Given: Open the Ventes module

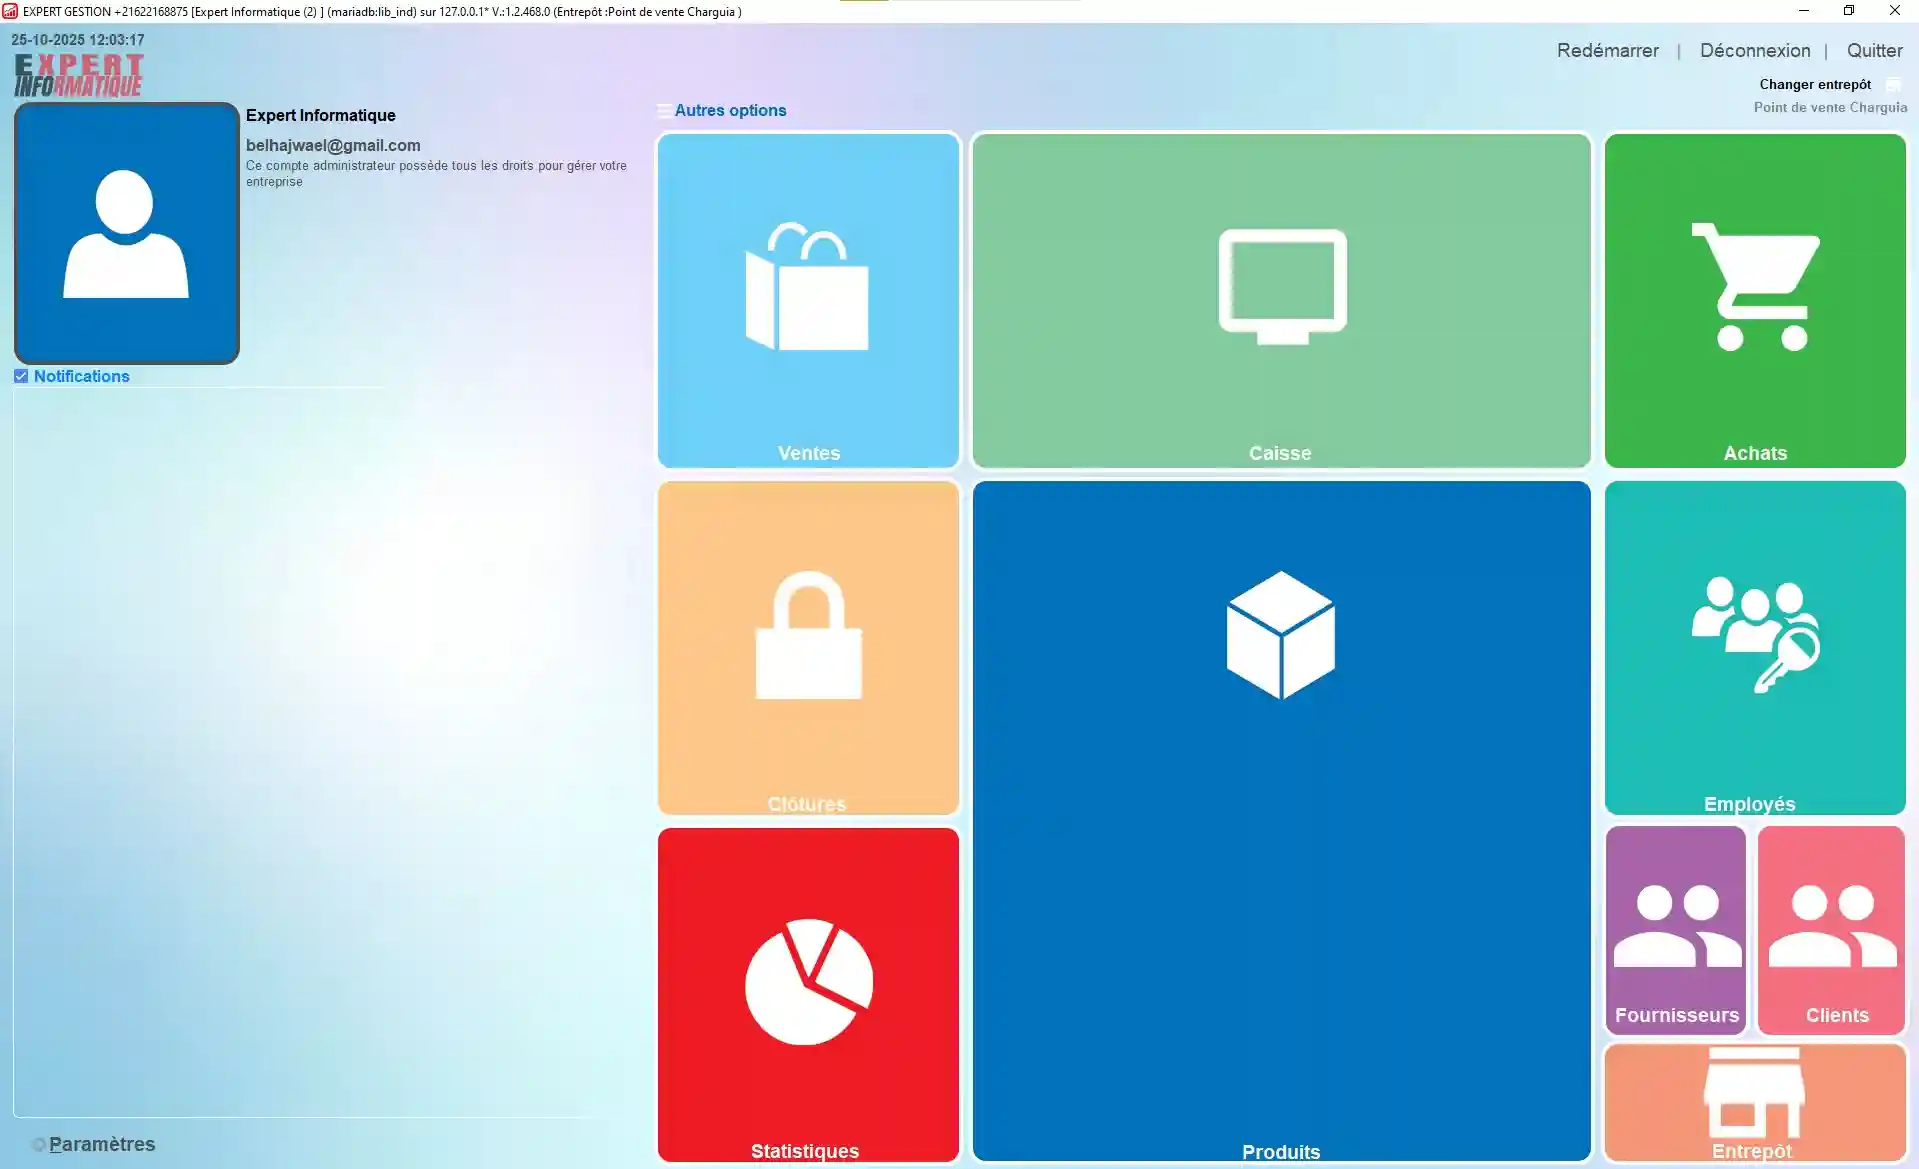Looking at the screenshot, I should pos(807,300).
